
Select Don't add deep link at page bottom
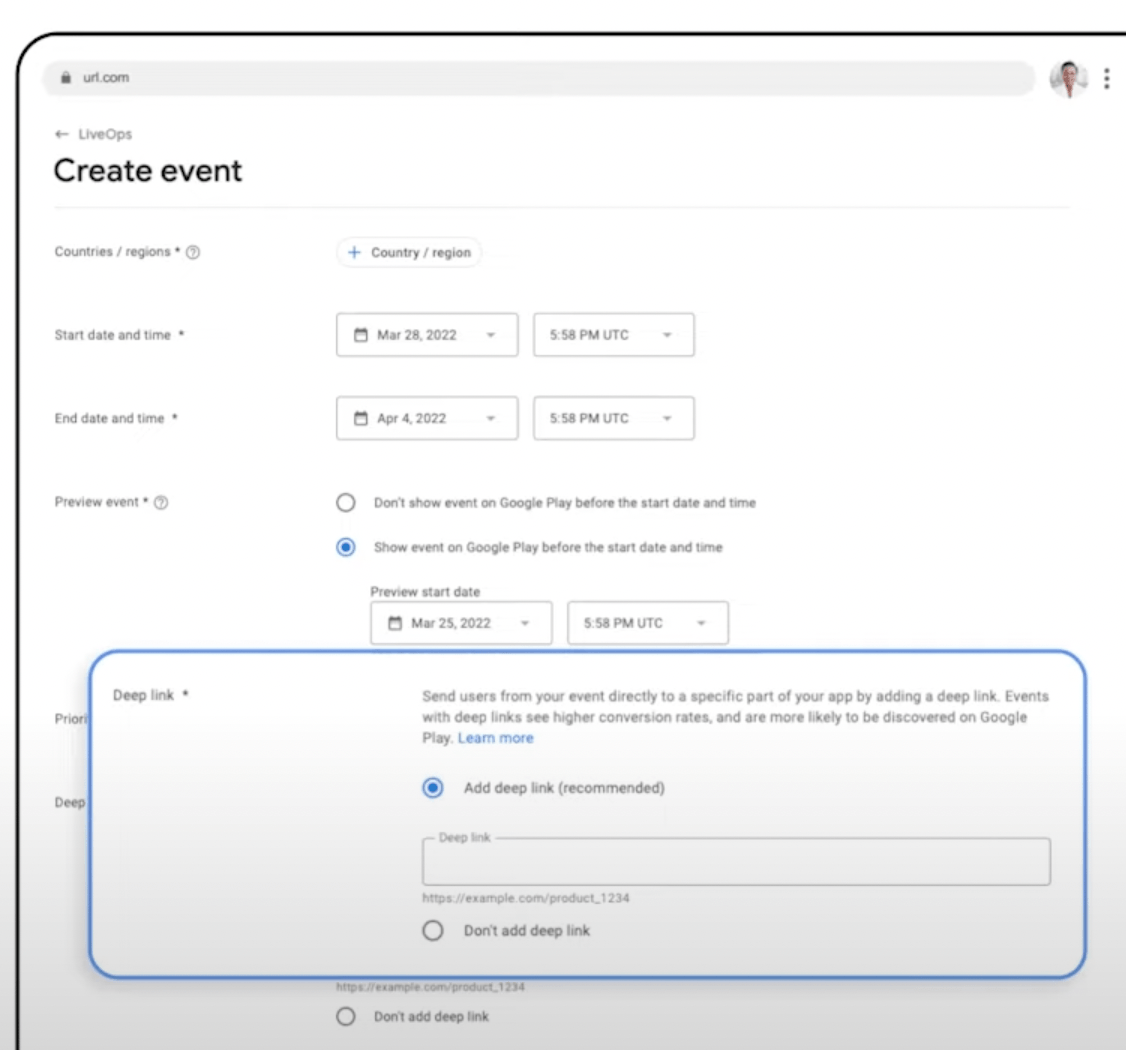346,1016
